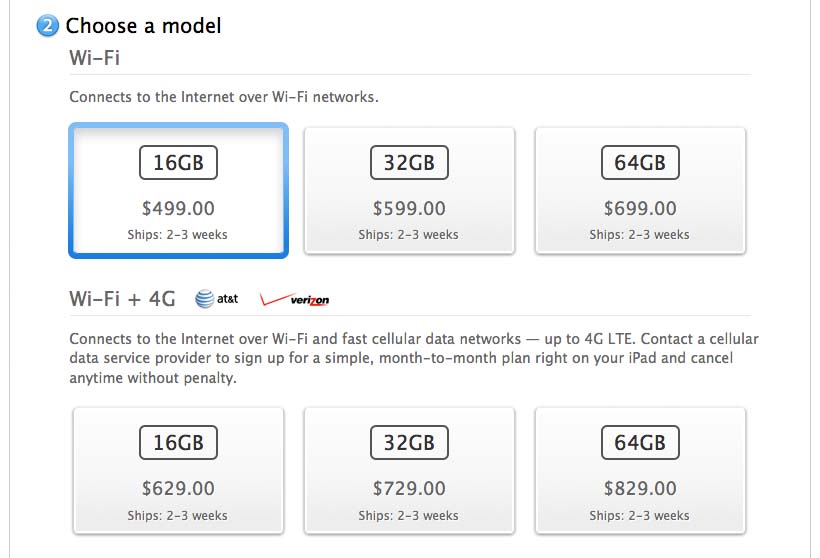The height and width of the screenshot is (558, 820).
Task: Choose the $629.00 Wi-Fi + 4G model
Action: coord(178,471)
